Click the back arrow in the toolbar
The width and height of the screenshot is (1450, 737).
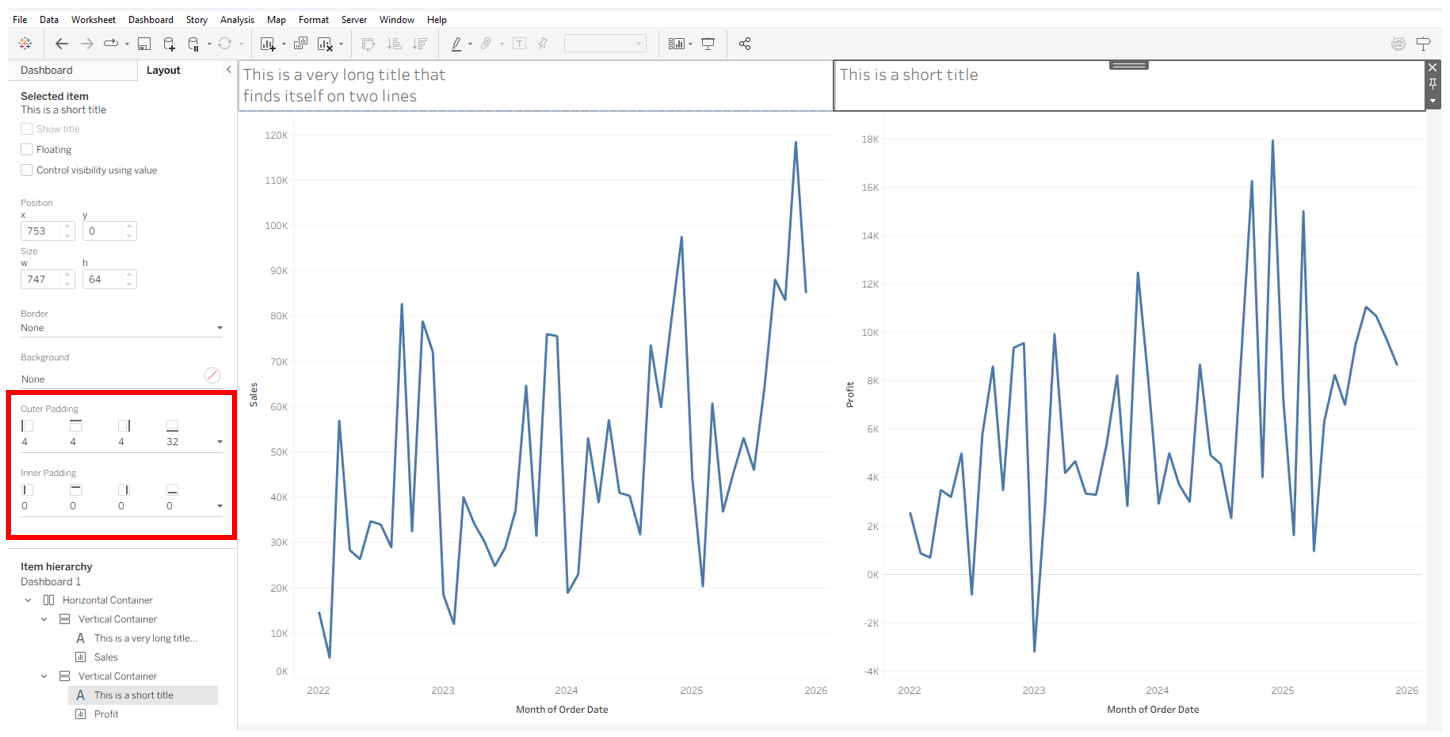click(62, 44)
